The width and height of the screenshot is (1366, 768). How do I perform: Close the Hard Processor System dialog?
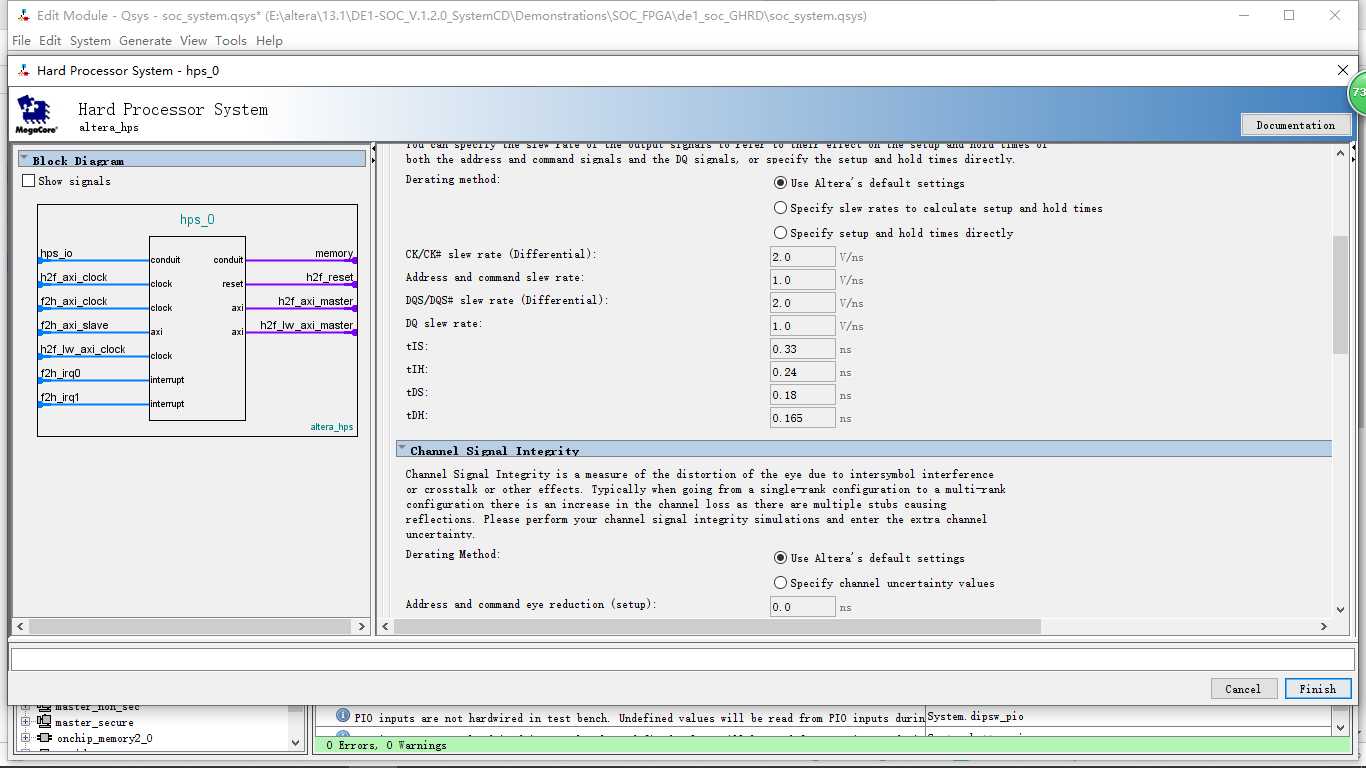pos(1343,70)
